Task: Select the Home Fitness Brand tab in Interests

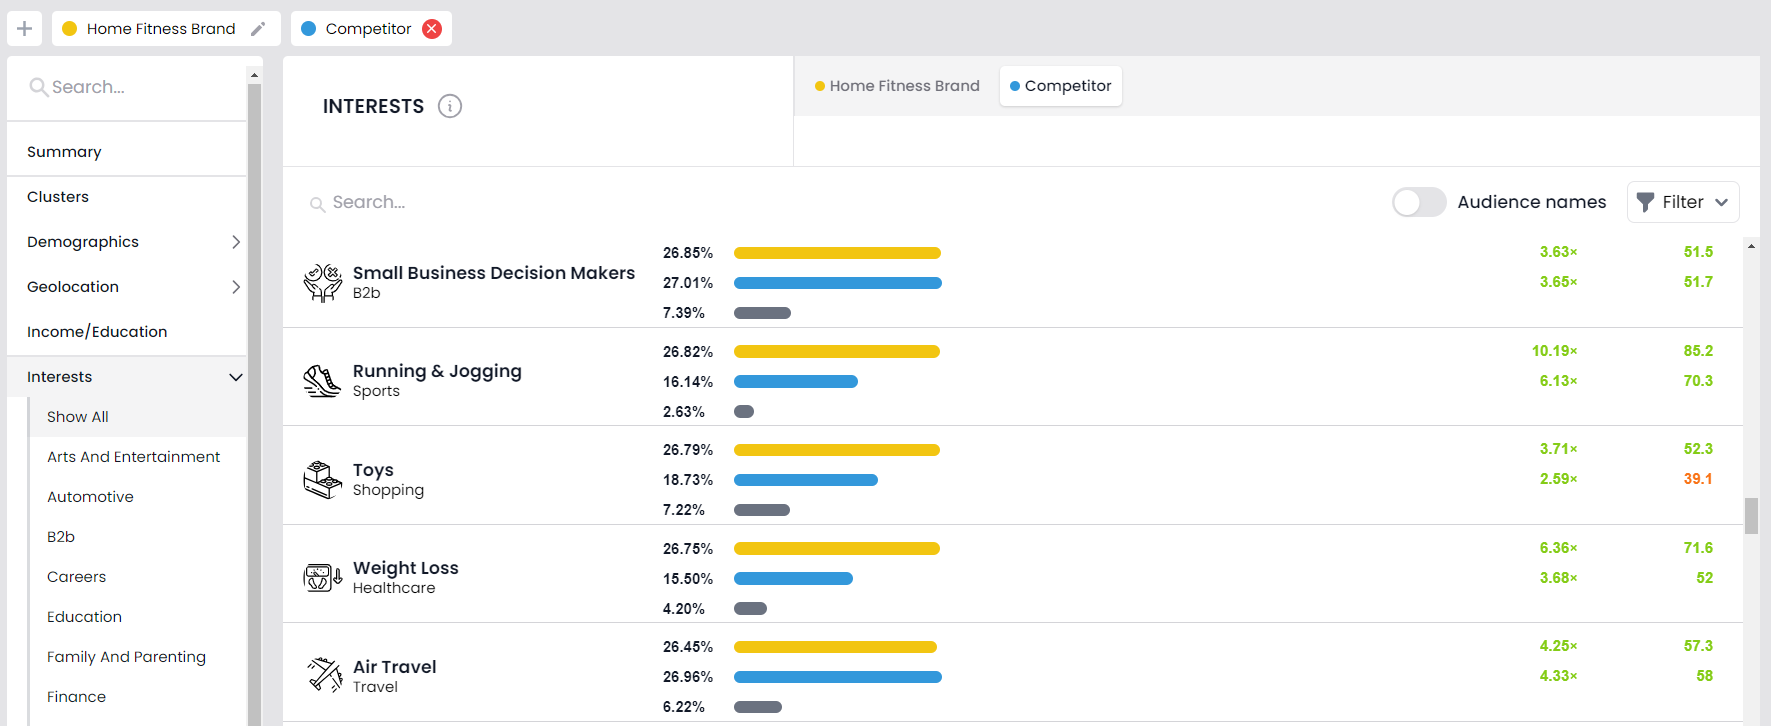Action: click(897, 86)
